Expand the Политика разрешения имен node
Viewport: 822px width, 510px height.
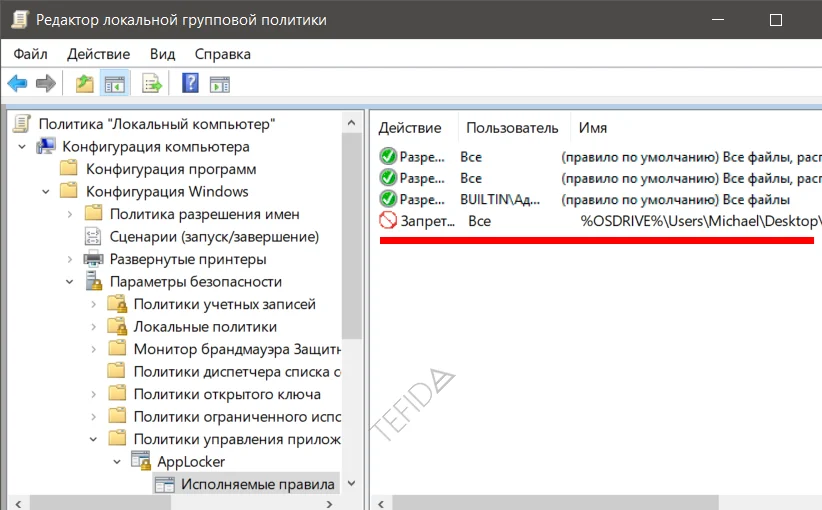(70, 214)
